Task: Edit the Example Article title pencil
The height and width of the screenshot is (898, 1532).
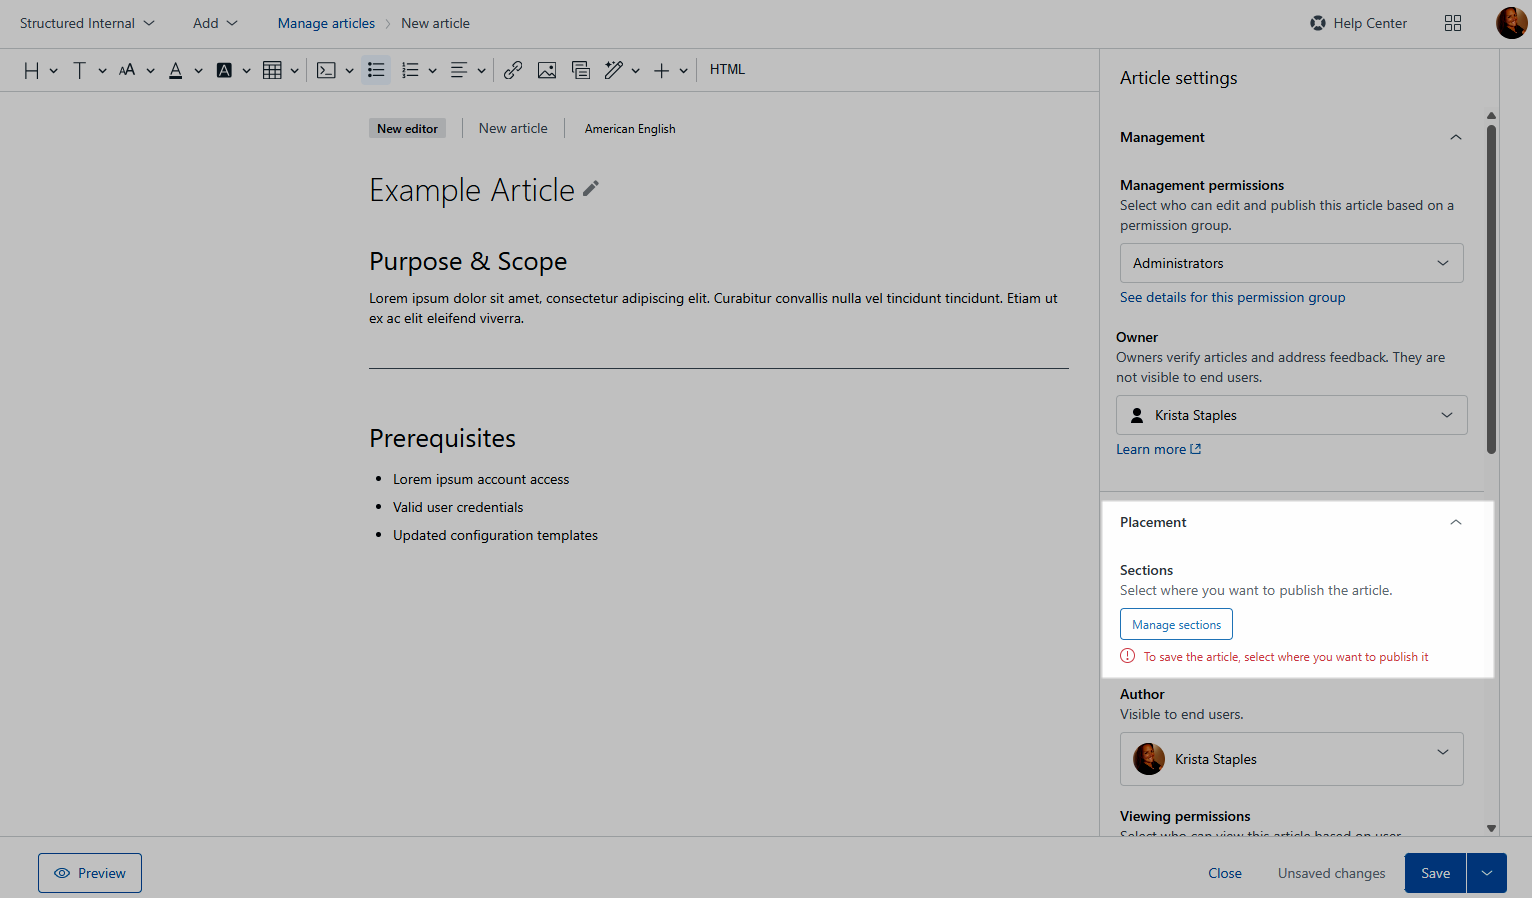Action: coord(591,188)
